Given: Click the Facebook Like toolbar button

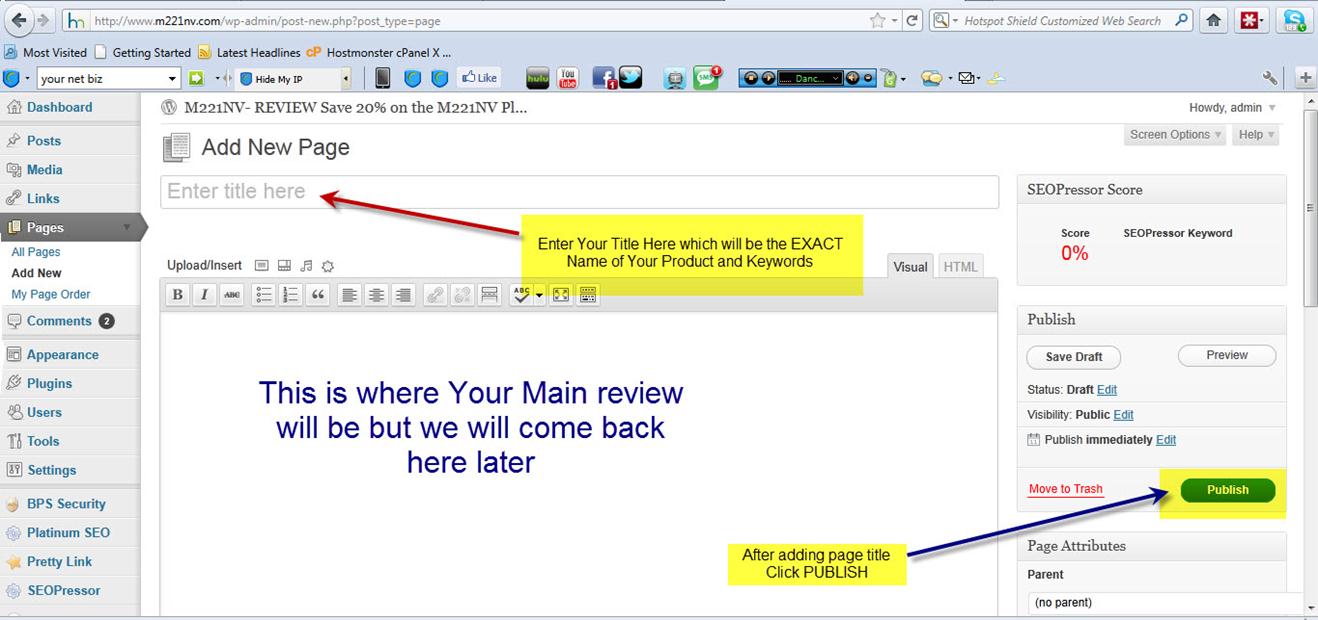Looking at the screenshot, I should click(479, 78).
